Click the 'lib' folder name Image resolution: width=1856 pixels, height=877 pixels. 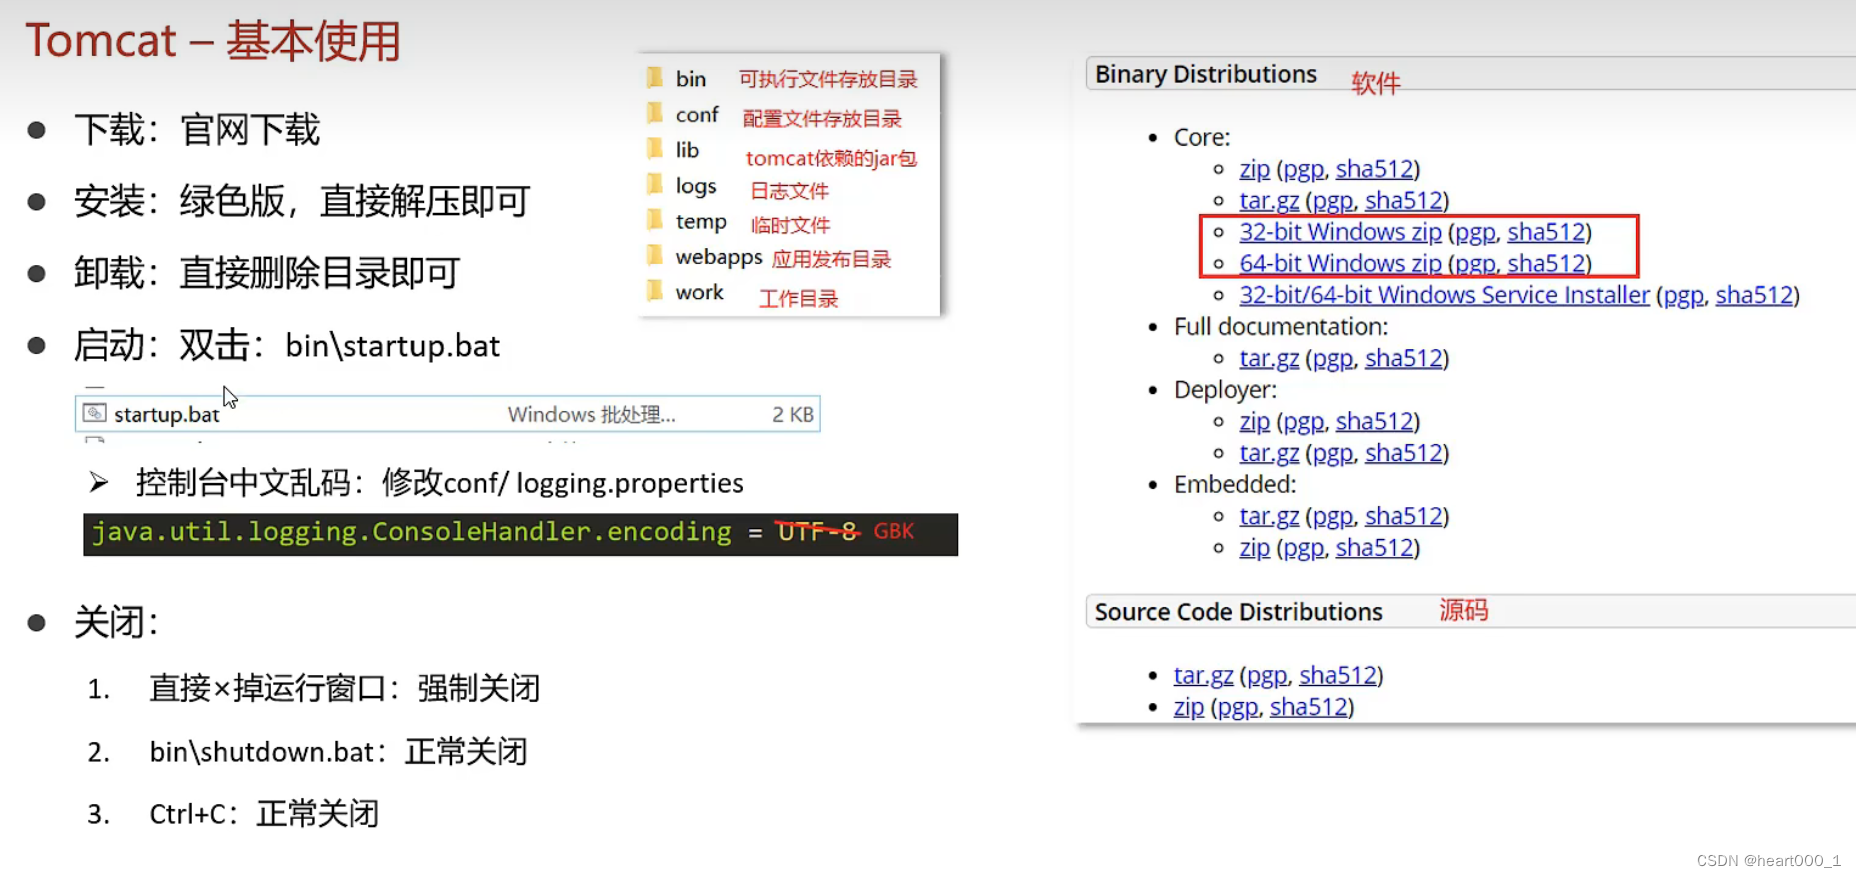pyautogui.click(x=687, y=150)
